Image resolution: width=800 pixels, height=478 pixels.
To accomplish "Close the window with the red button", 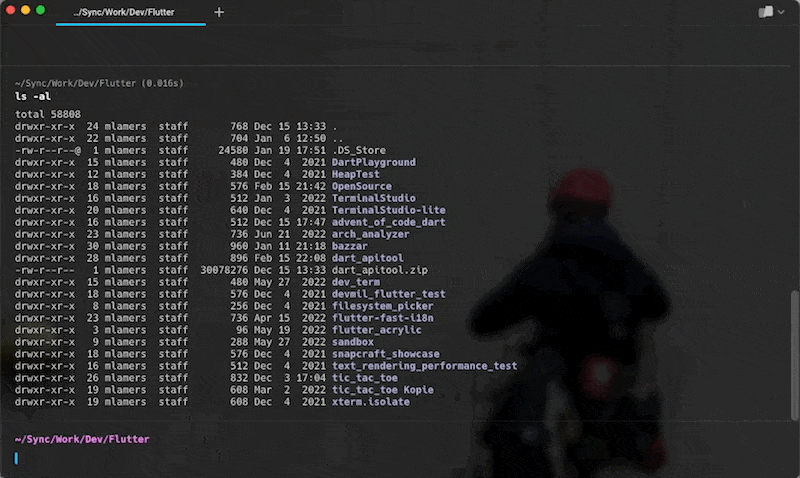I will coord(11,10).
